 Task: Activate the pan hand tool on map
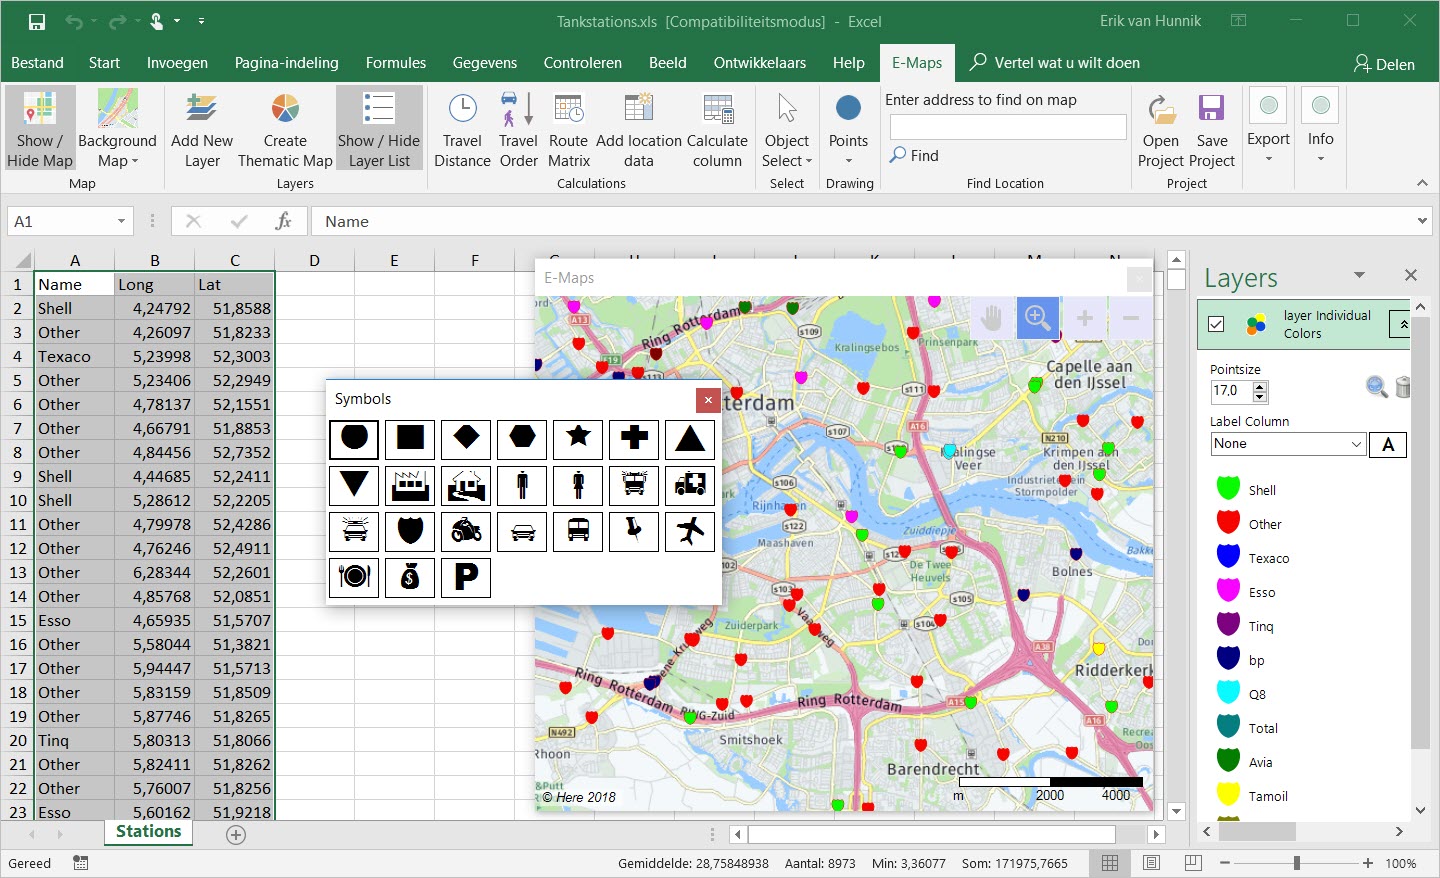[991, 318]
